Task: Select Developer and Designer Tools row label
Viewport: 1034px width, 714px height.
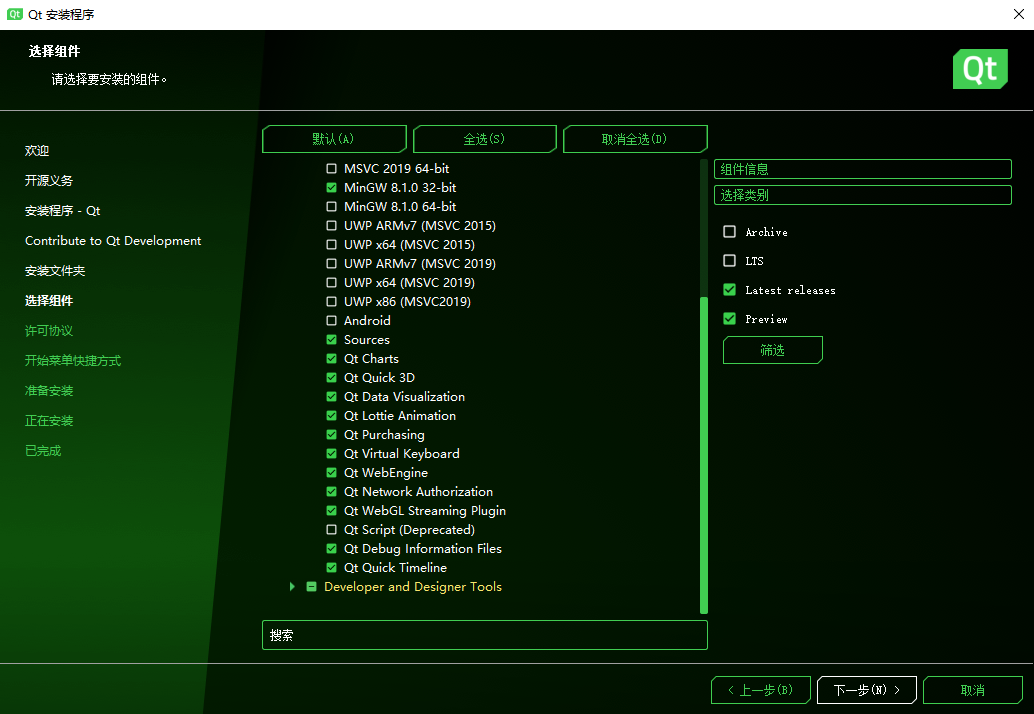Action: pyautogui.click(x=413, y=587)
